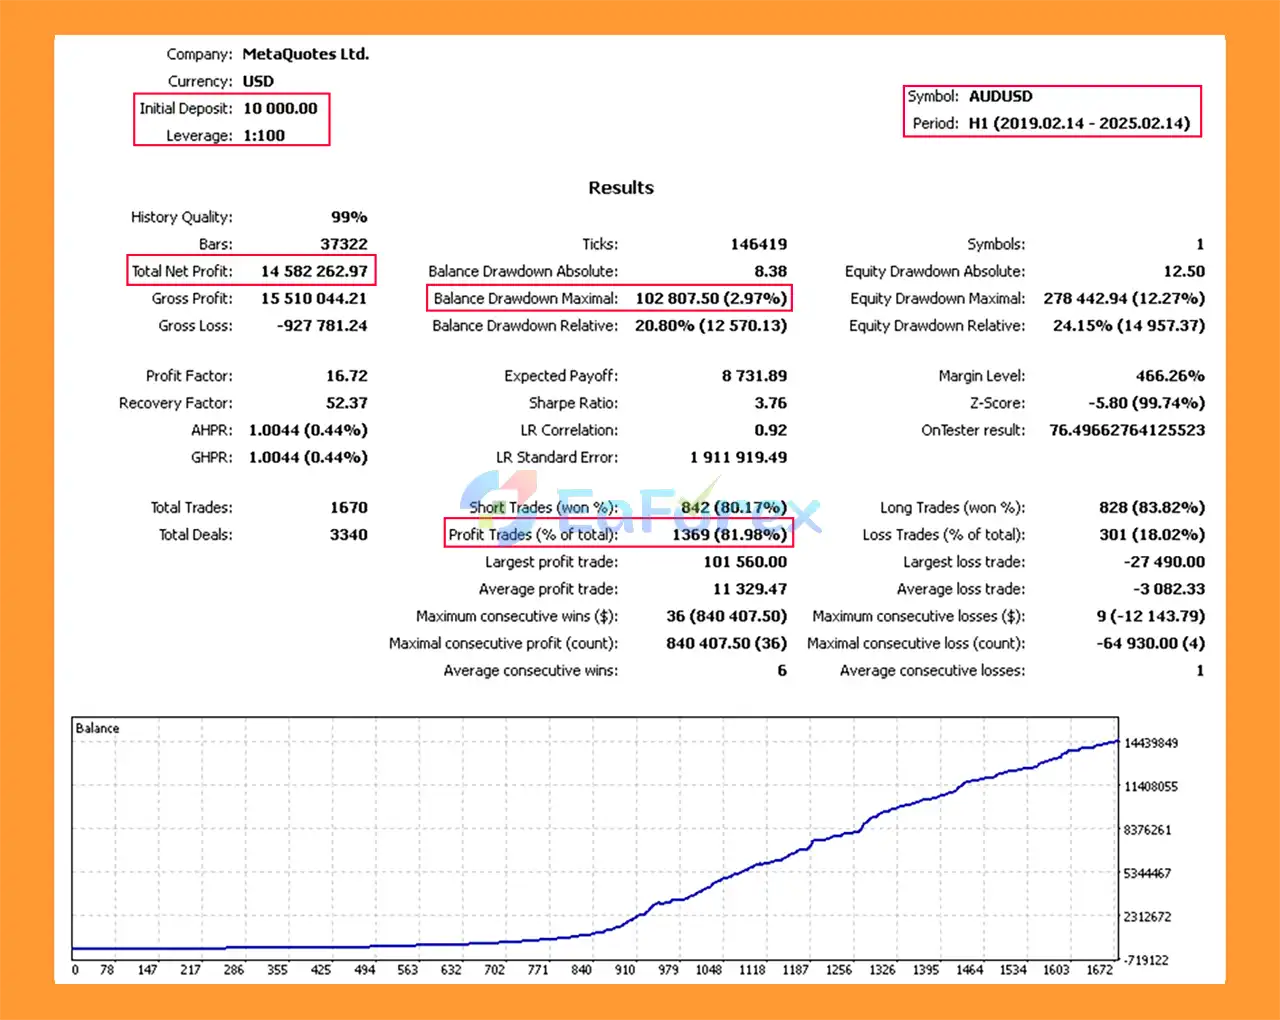Select the H1 test period date range

(x=1079, y=123)
